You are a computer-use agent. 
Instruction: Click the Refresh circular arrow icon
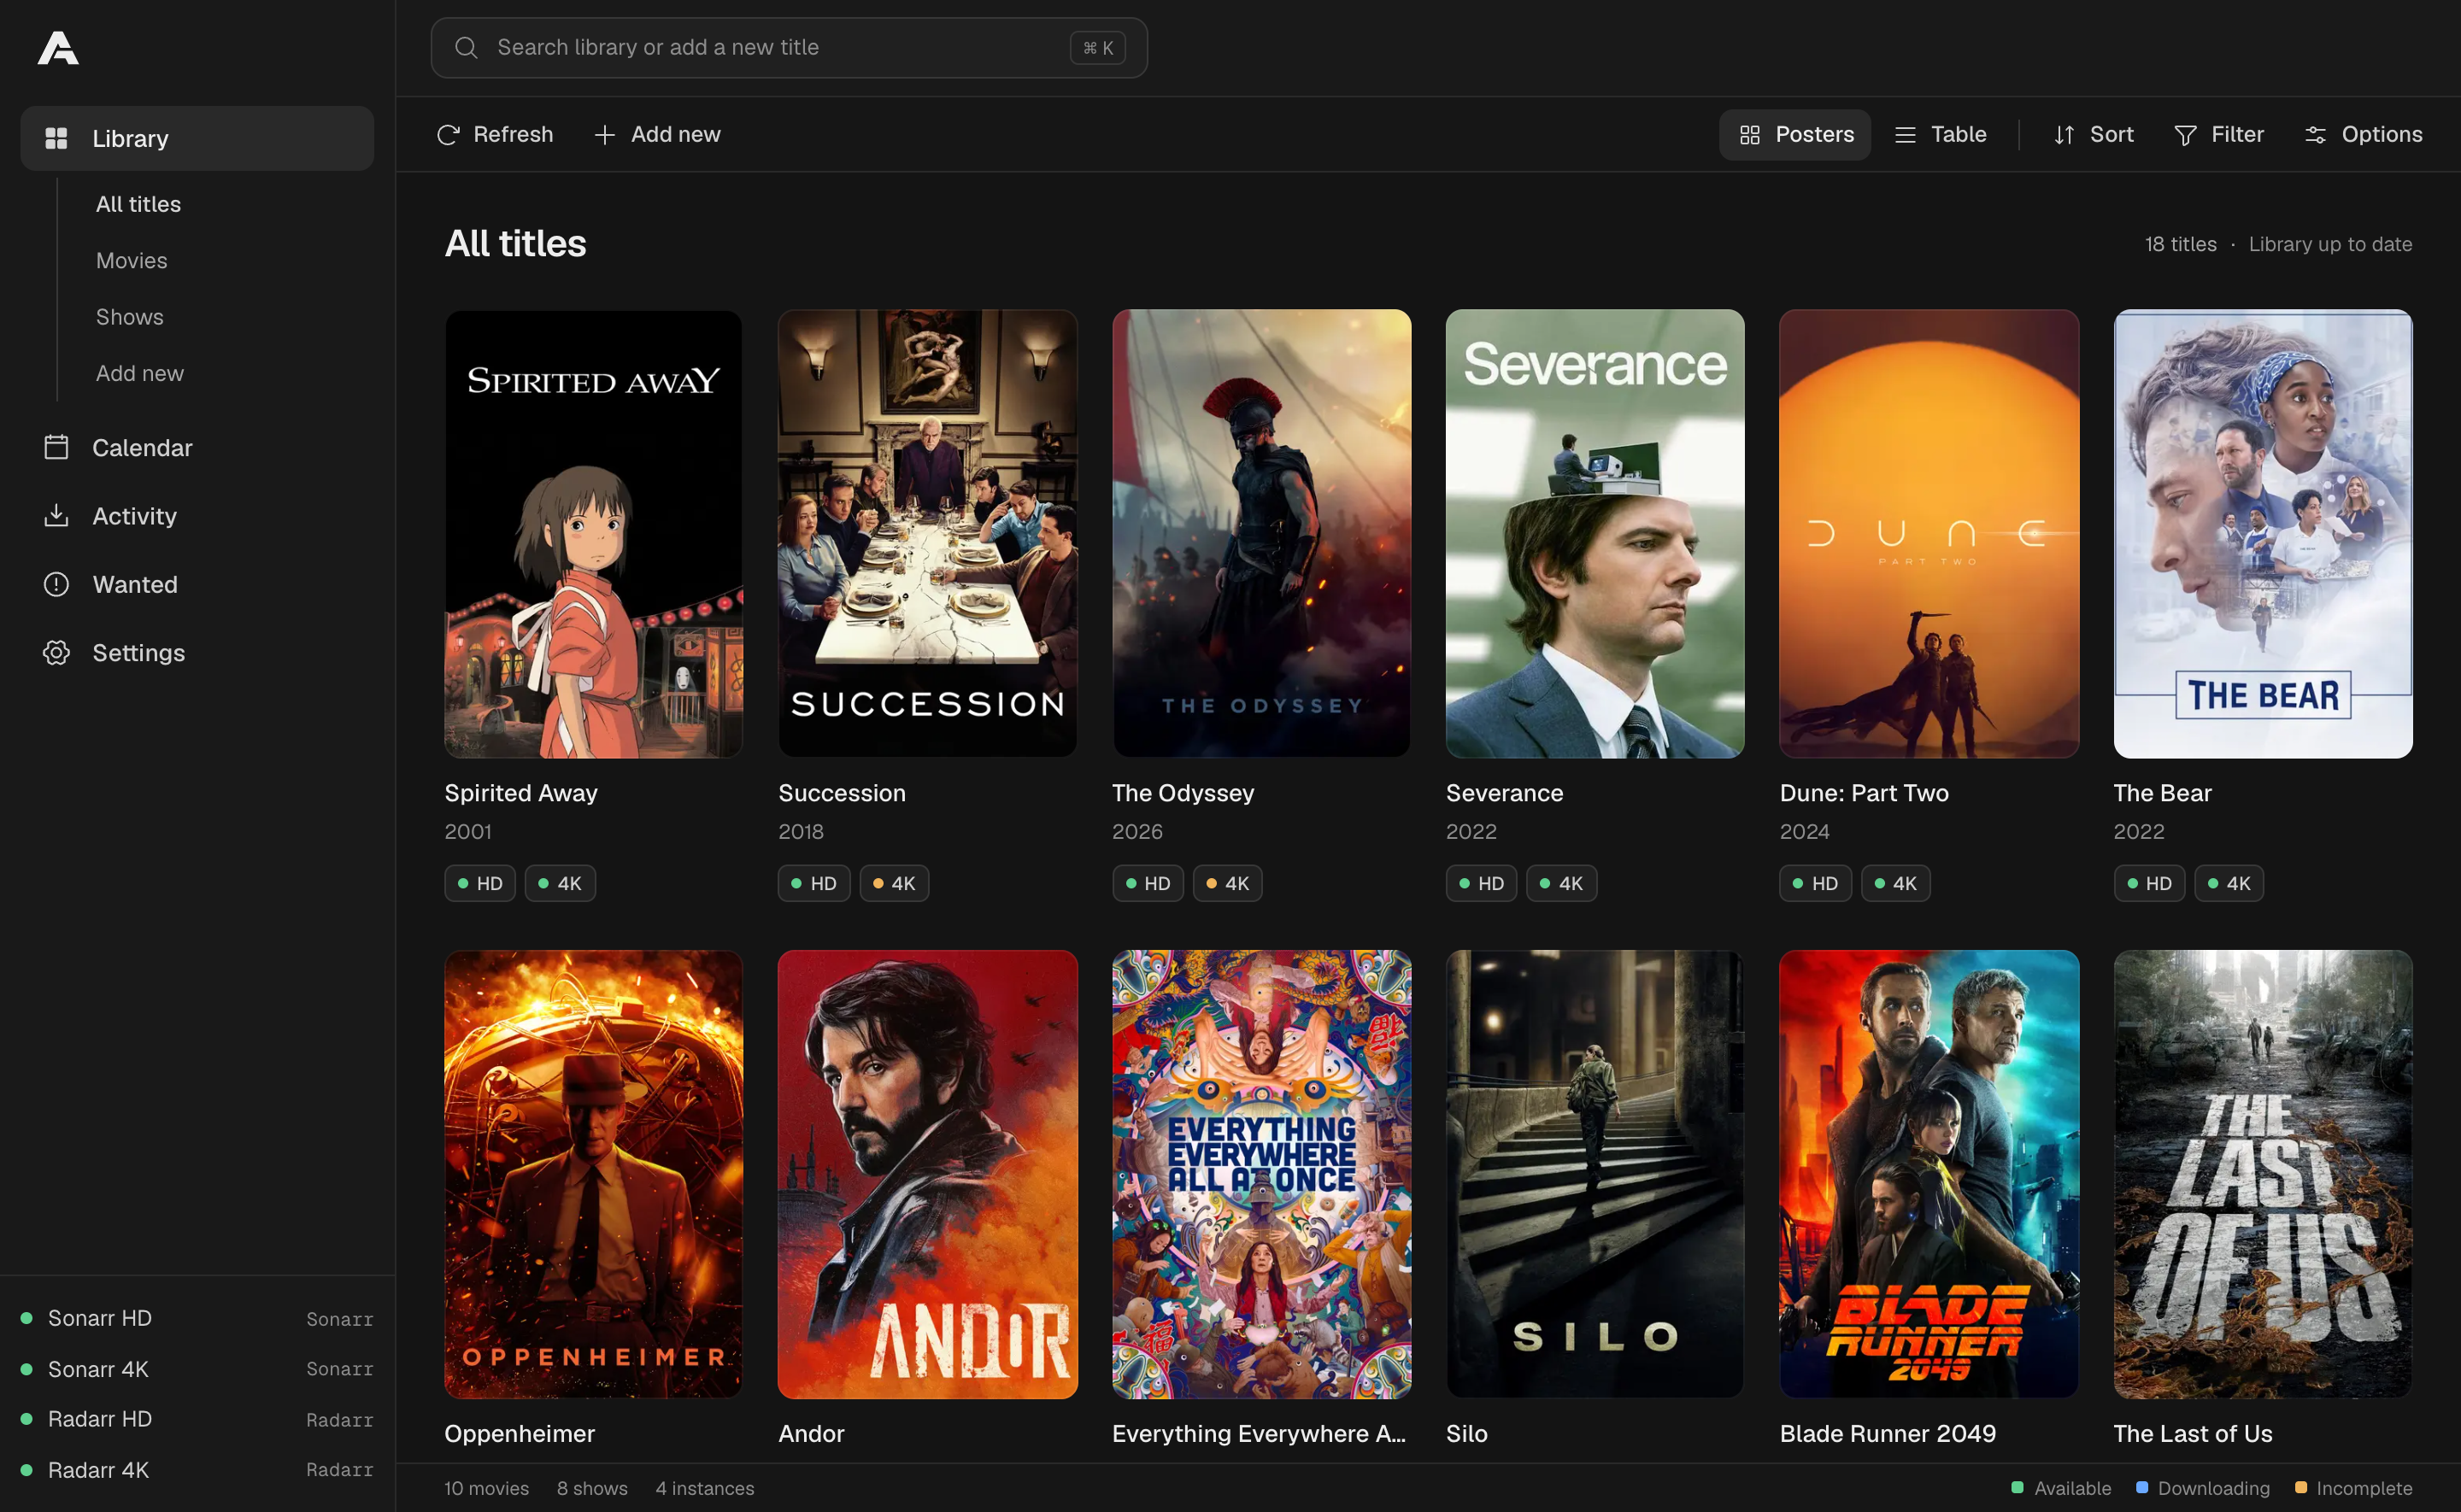pos(448,134)
